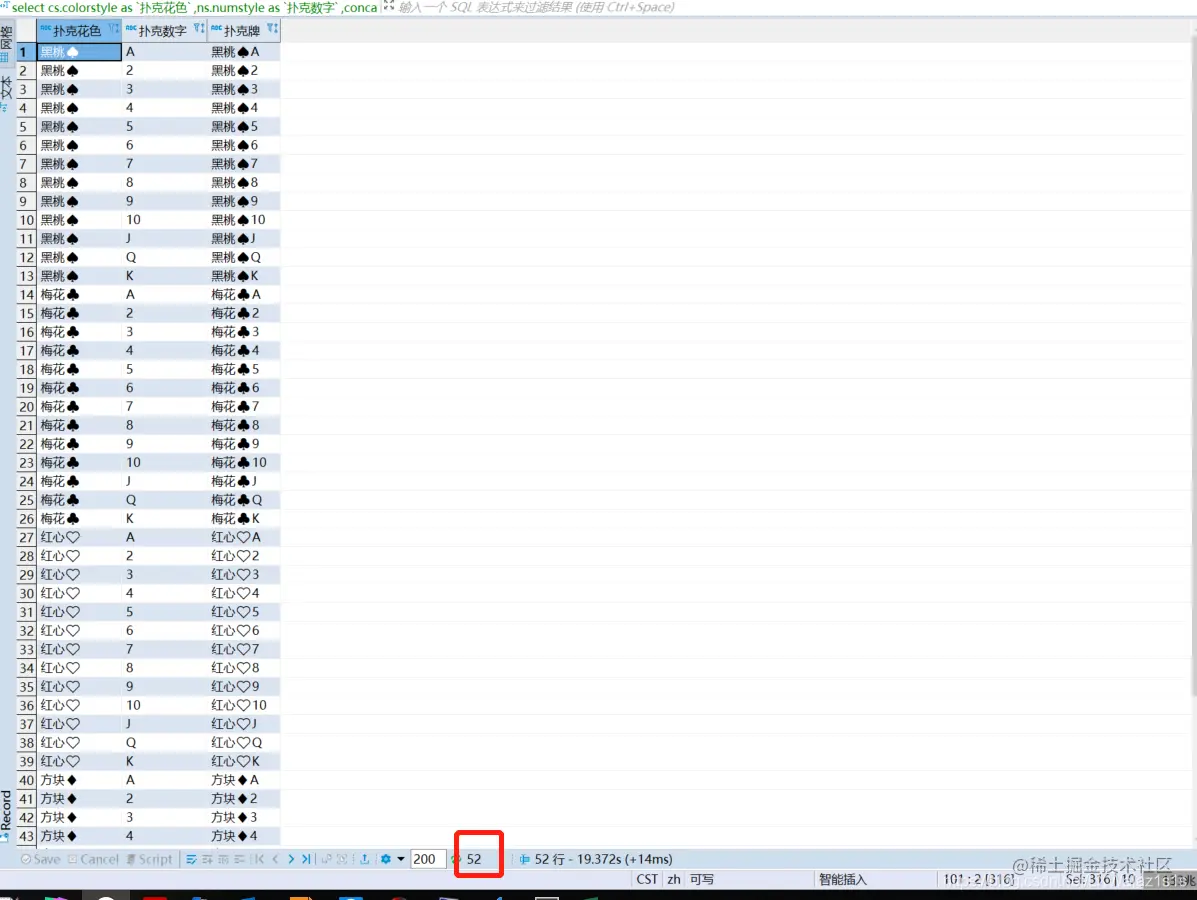Select the 扑克数字 cell 'K' in row 39
Screen dimensions: 1197x900
click(164, 761)
